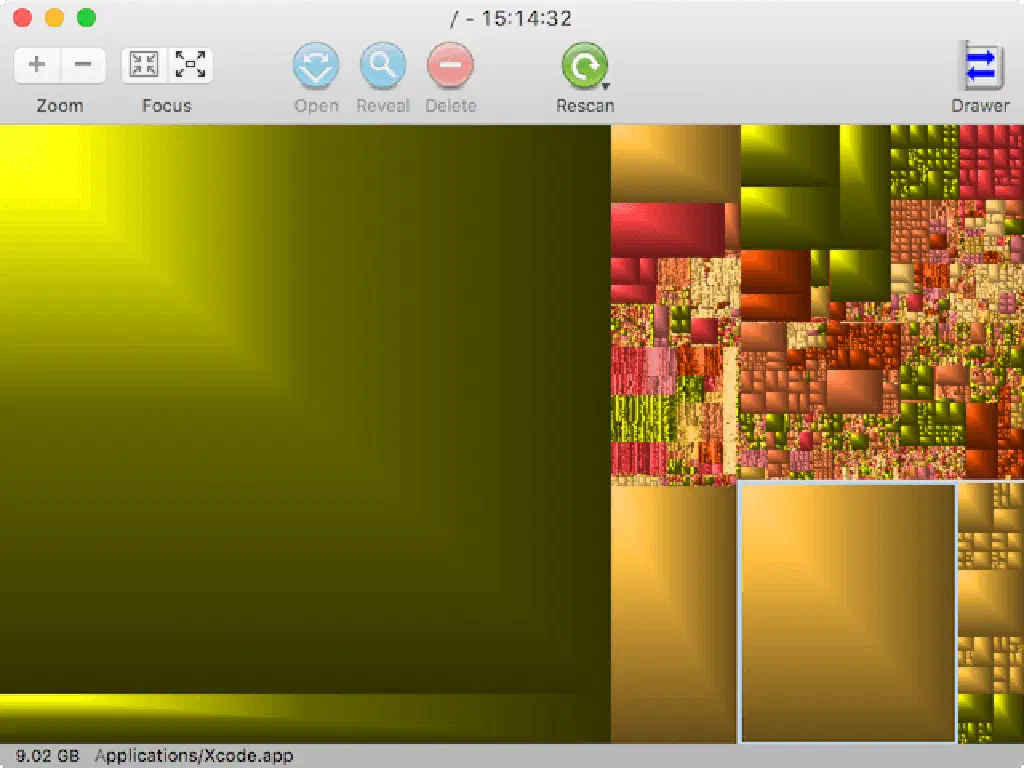The width and height of the screenshot is (1024, 768).
Task: Click the Zoom in plus button
Action: 37,65
